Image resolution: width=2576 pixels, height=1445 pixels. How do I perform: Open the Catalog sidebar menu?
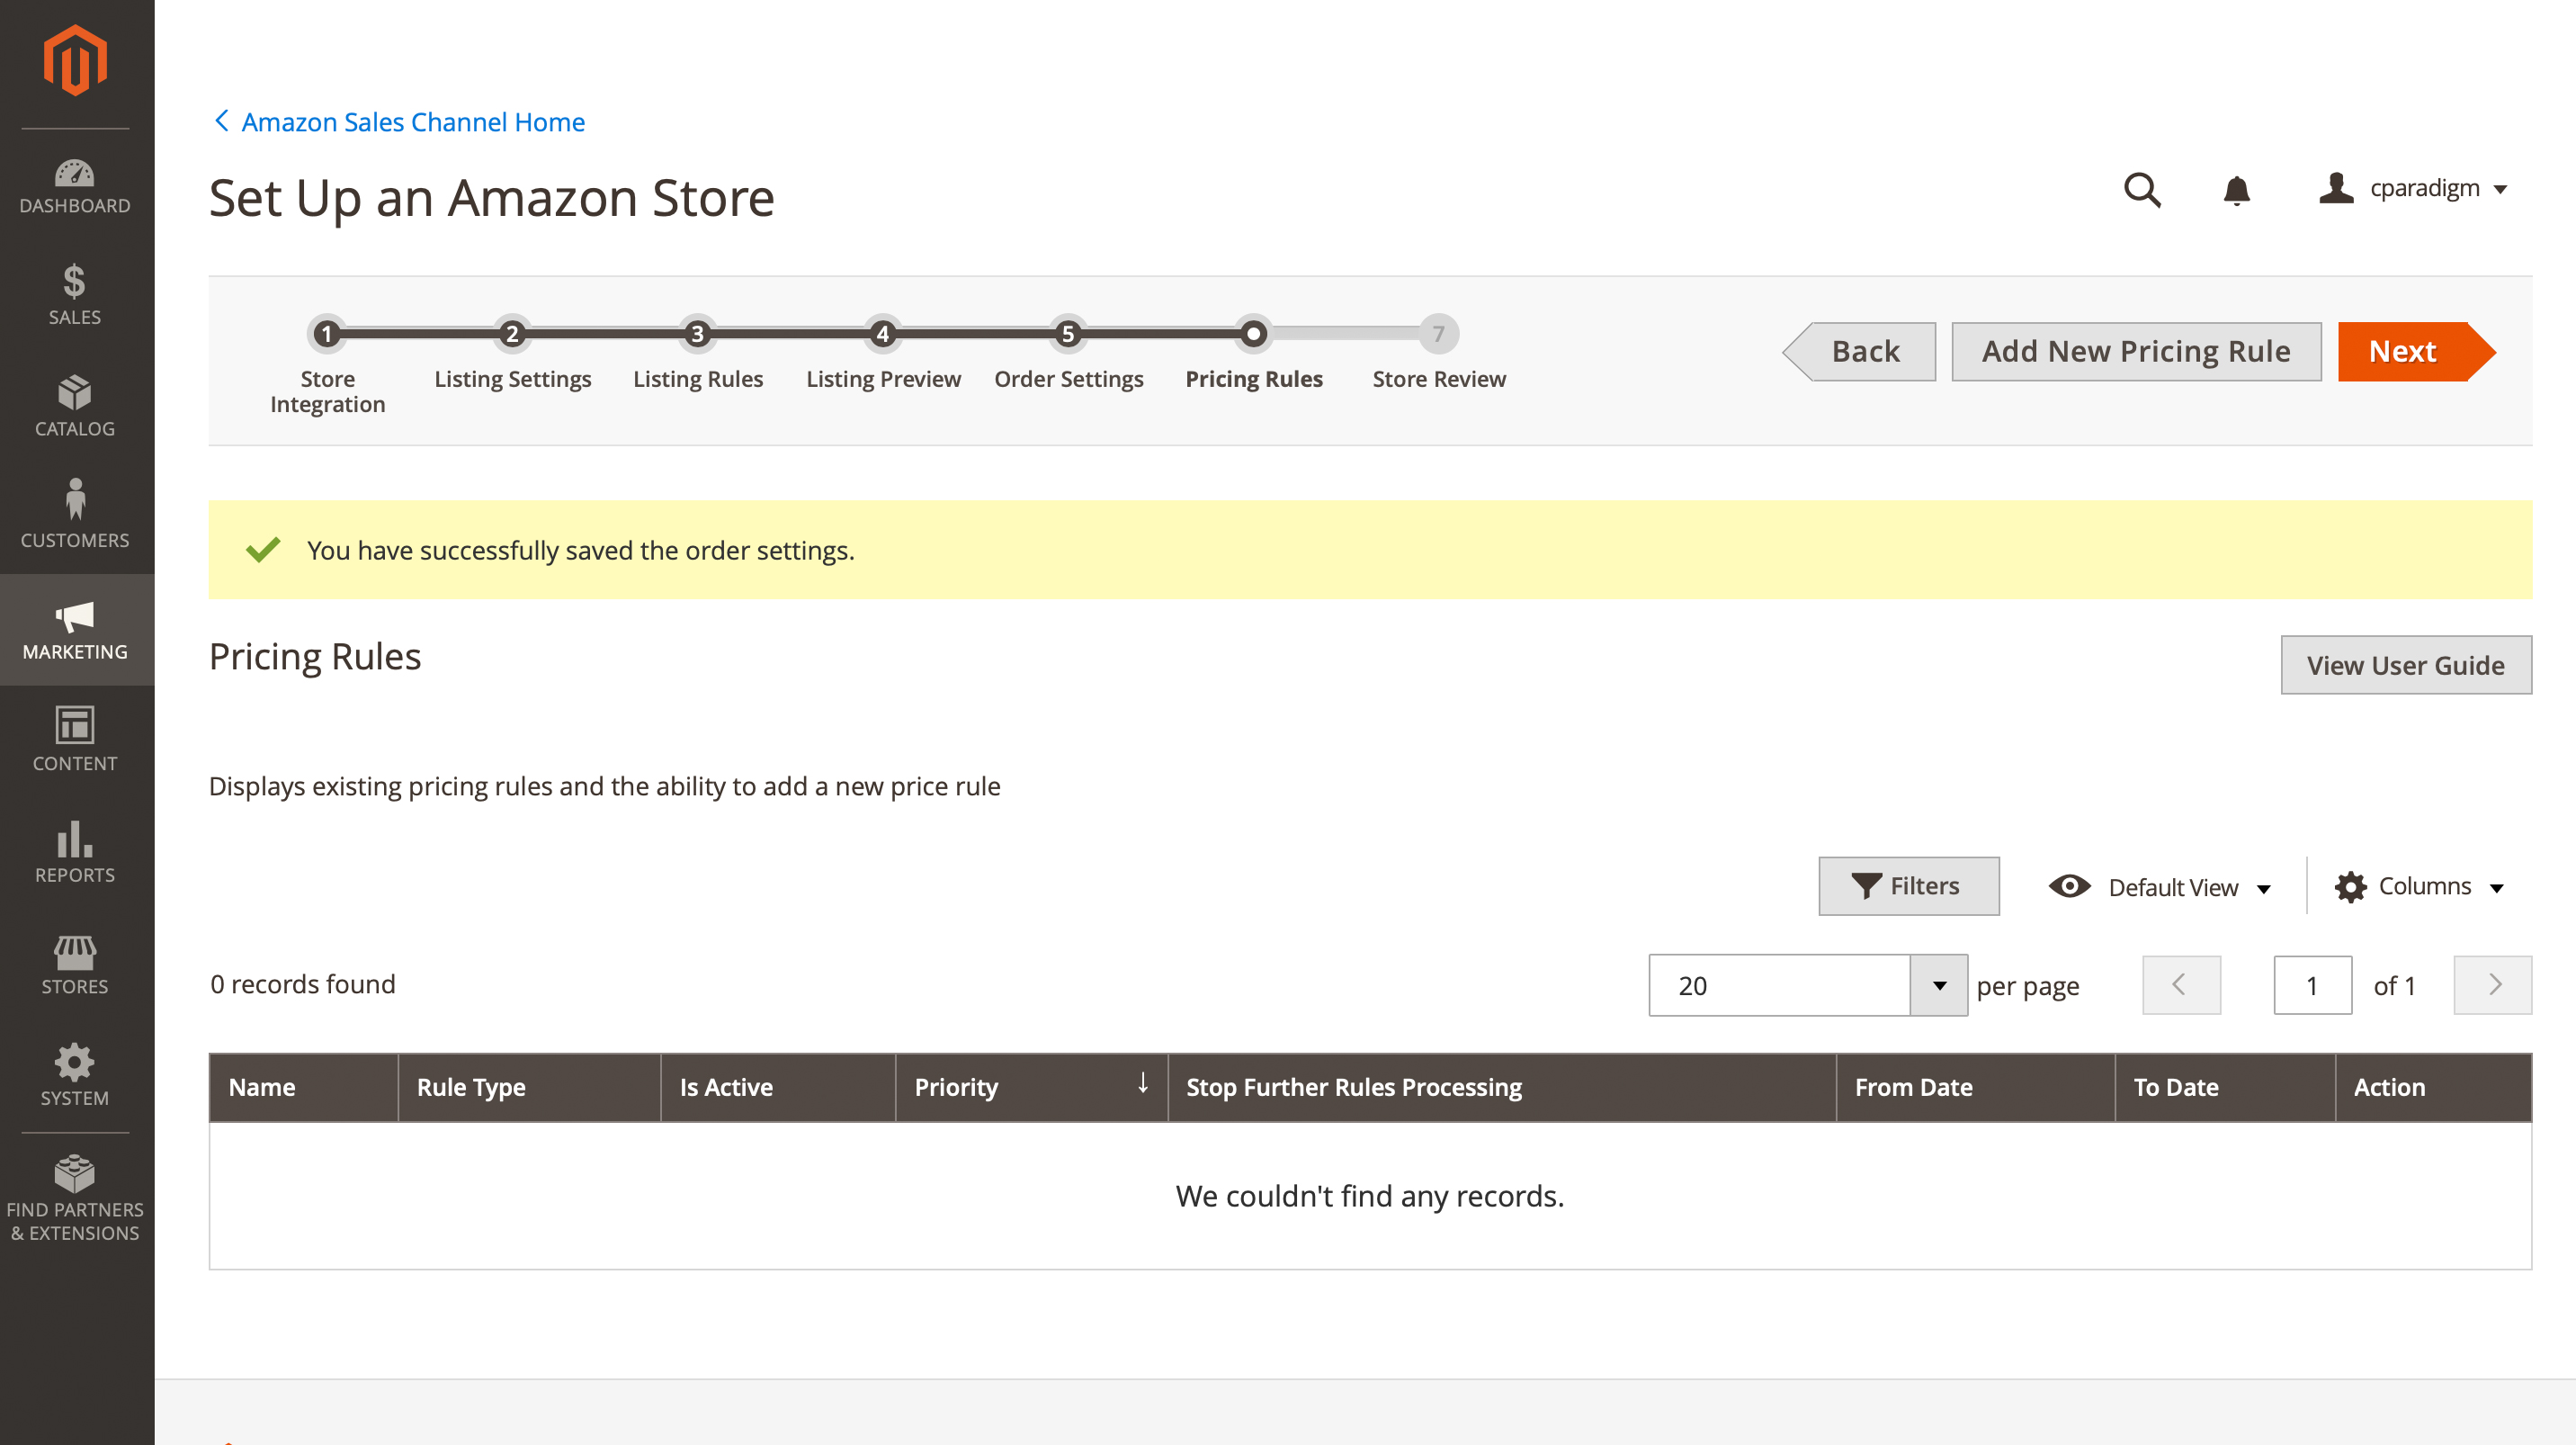tap(75, 406)
